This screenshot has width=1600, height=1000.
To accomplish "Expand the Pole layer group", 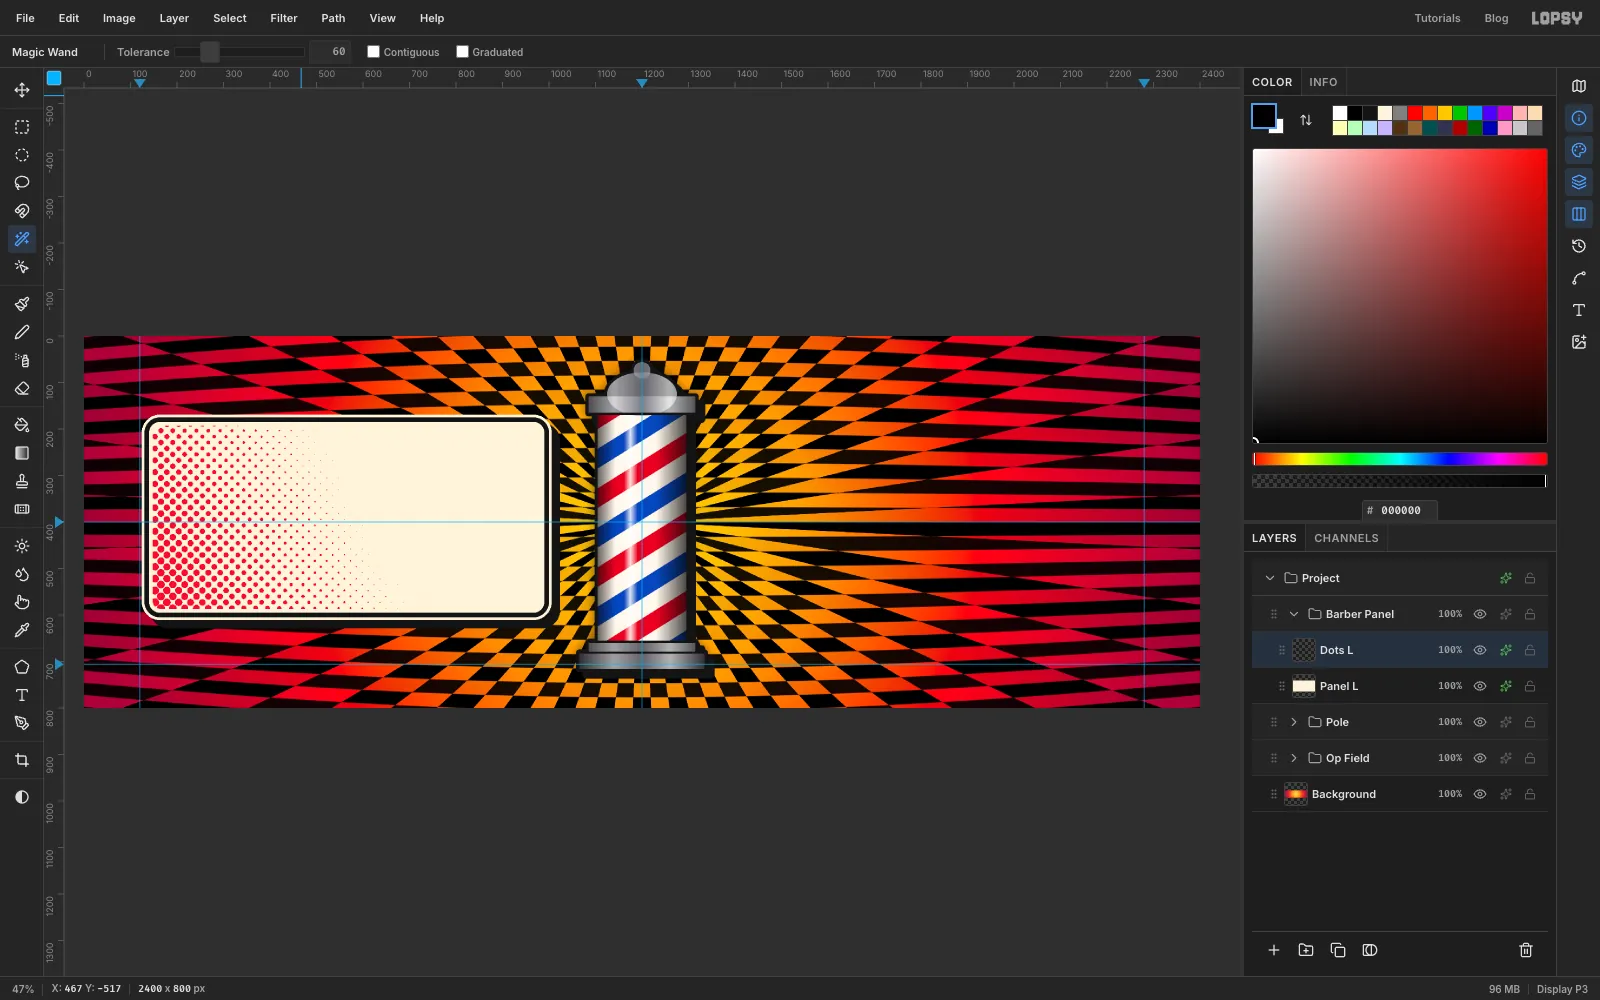I will point(1294,722).
